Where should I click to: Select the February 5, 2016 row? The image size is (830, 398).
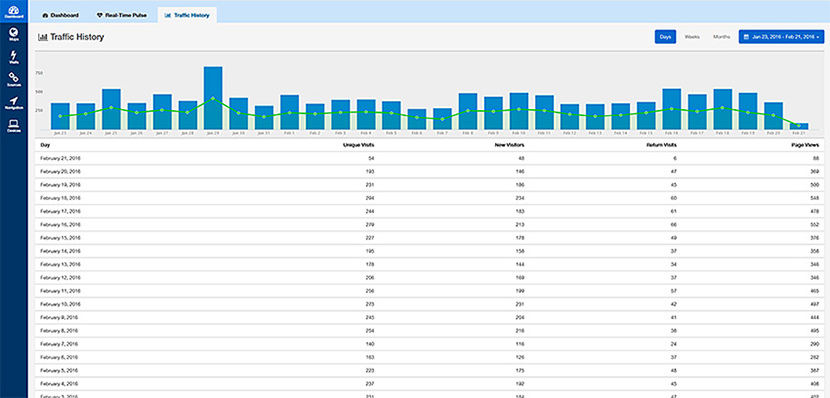430,370
